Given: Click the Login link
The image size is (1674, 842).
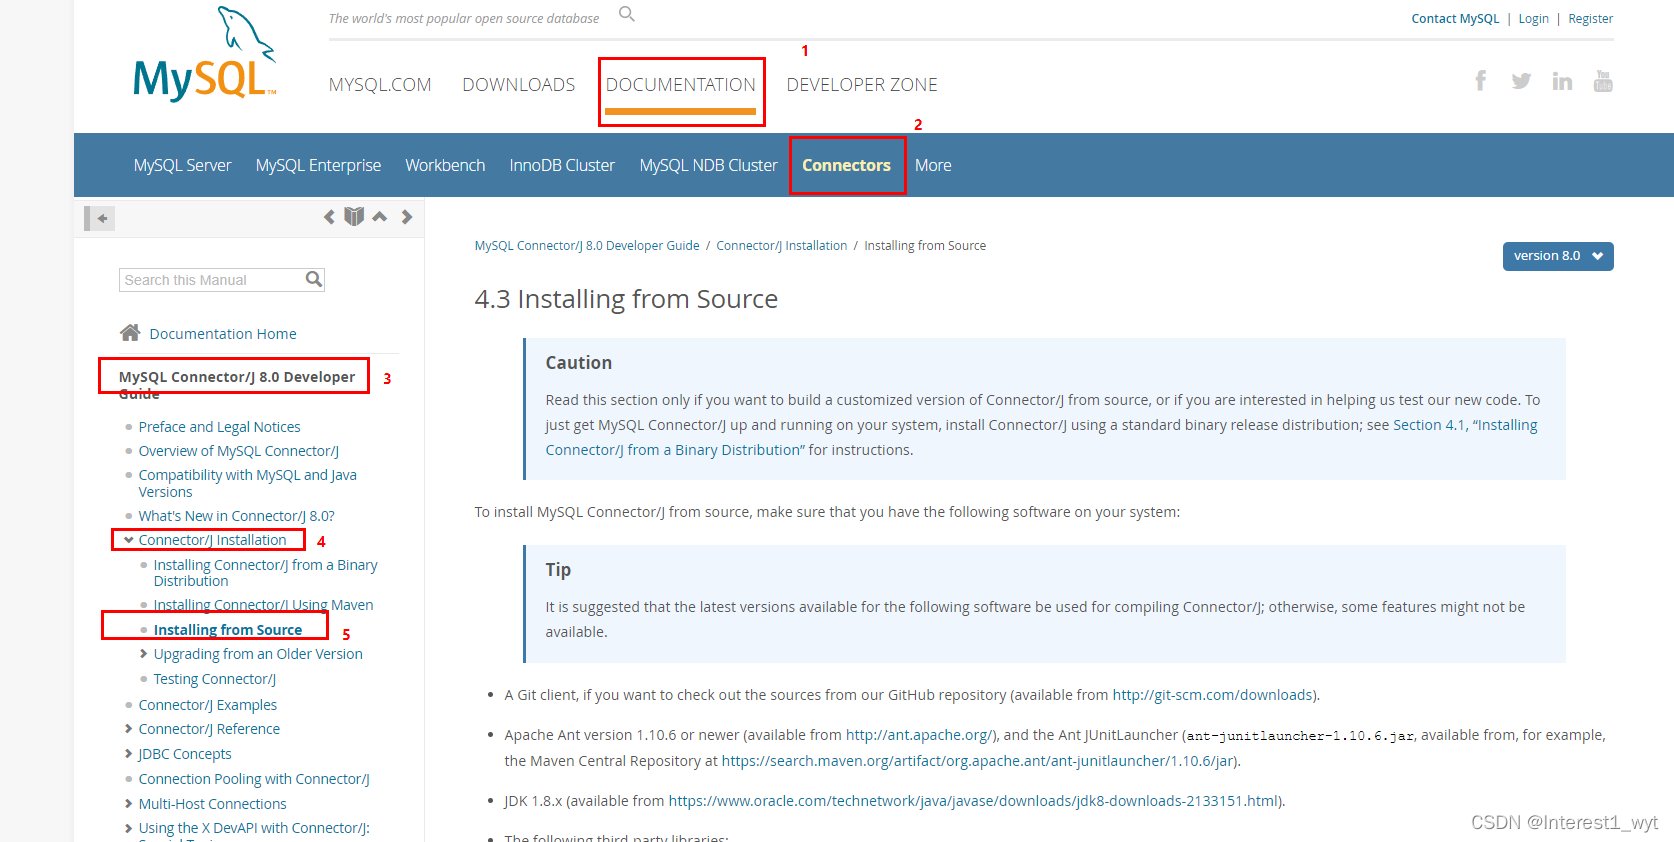Looking at the screenshot, I should (1533, 18).
